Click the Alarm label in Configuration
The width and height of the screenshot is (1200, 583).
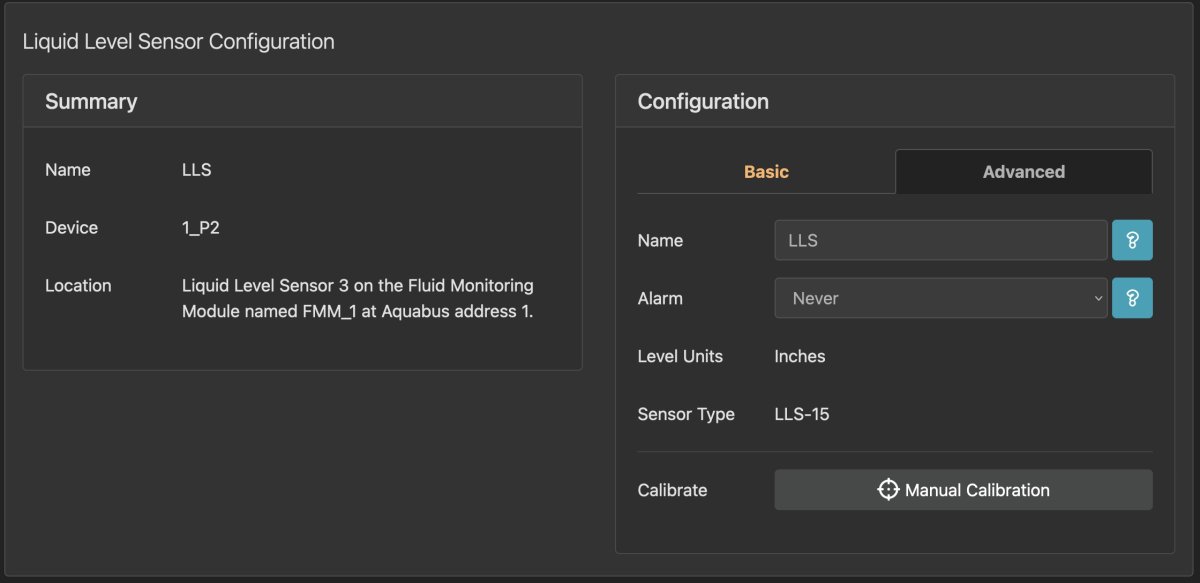660,298
